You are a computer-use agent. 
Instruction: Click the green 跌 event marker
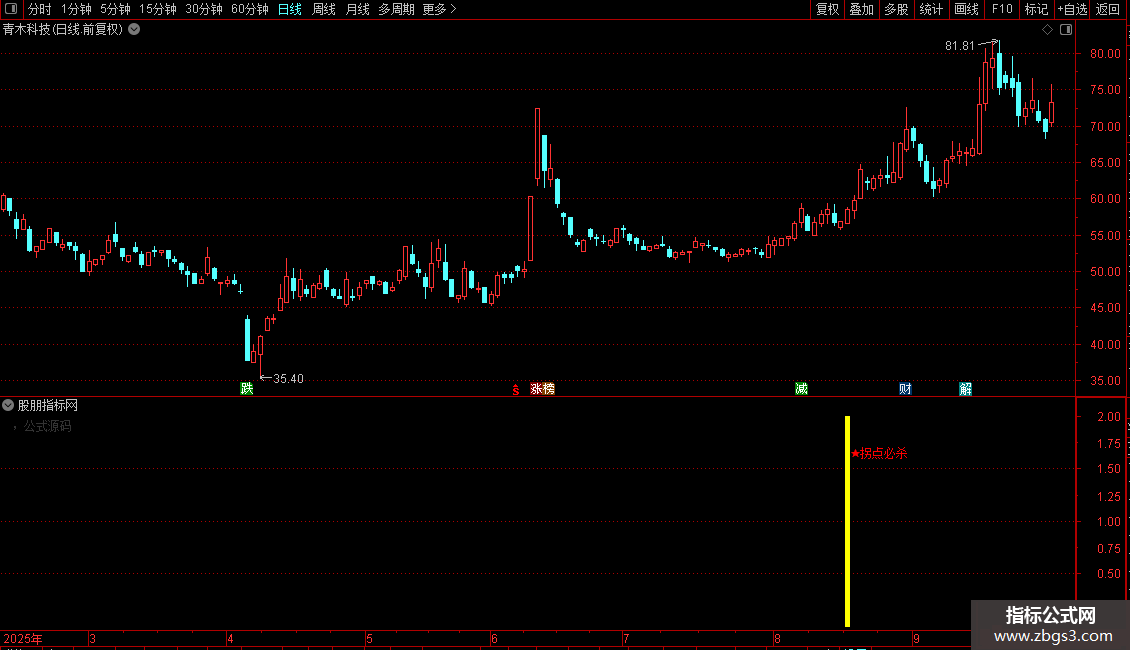[246, 389]
